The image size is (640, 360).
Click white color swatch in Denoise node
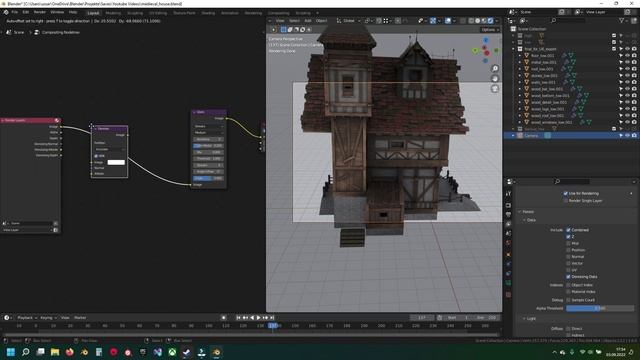point(116,162)
